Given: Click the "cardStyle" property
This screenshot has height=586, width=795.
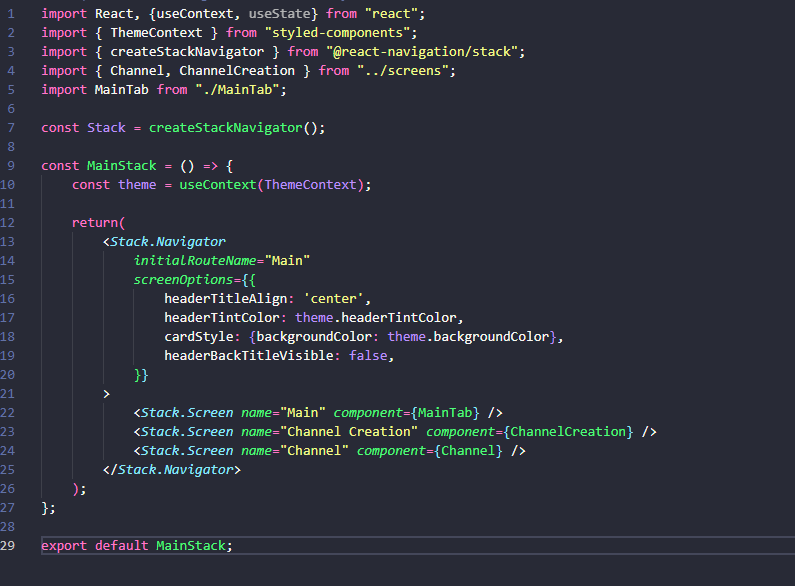Looking at the screenshot, I should click(x=199, y=337).
